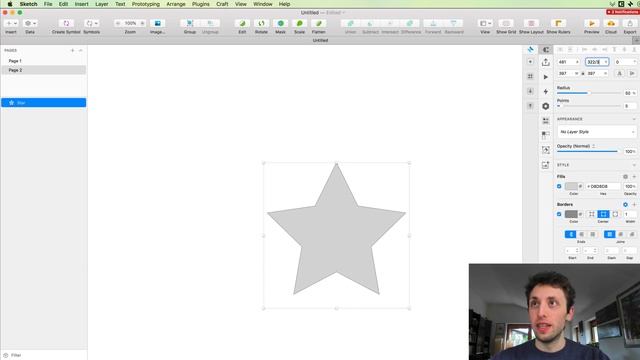Select the Star layer in layer list
The image size is (640, 360).
point(44,103)
